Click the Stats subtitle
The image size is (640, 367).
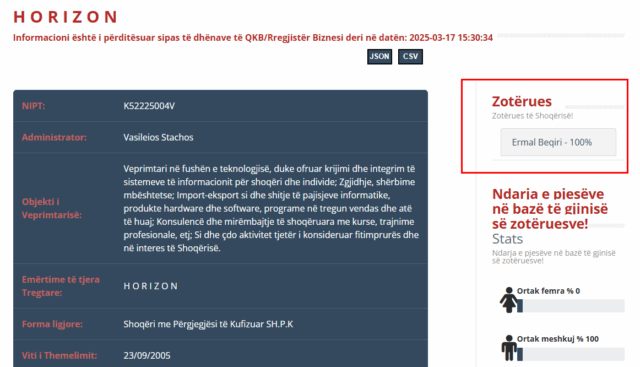(507, 239)
